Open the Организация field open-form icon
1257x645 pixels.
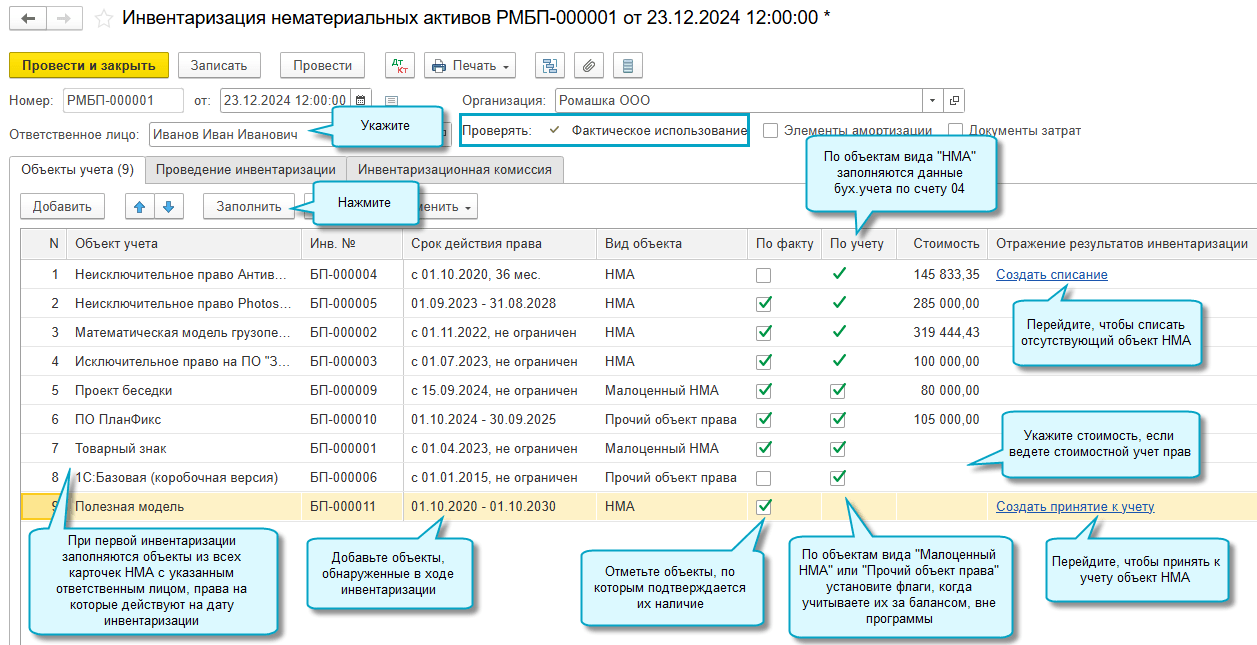[x=954, y=100]
